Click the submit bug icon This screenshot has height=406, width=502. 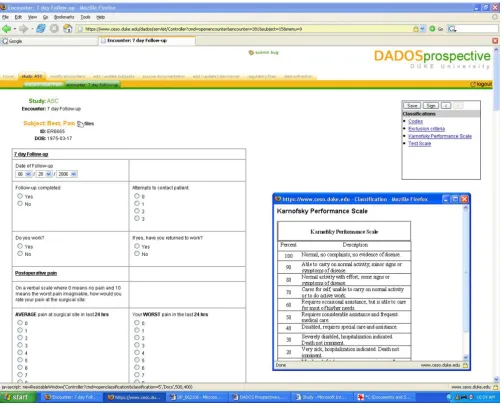point(251,52)
